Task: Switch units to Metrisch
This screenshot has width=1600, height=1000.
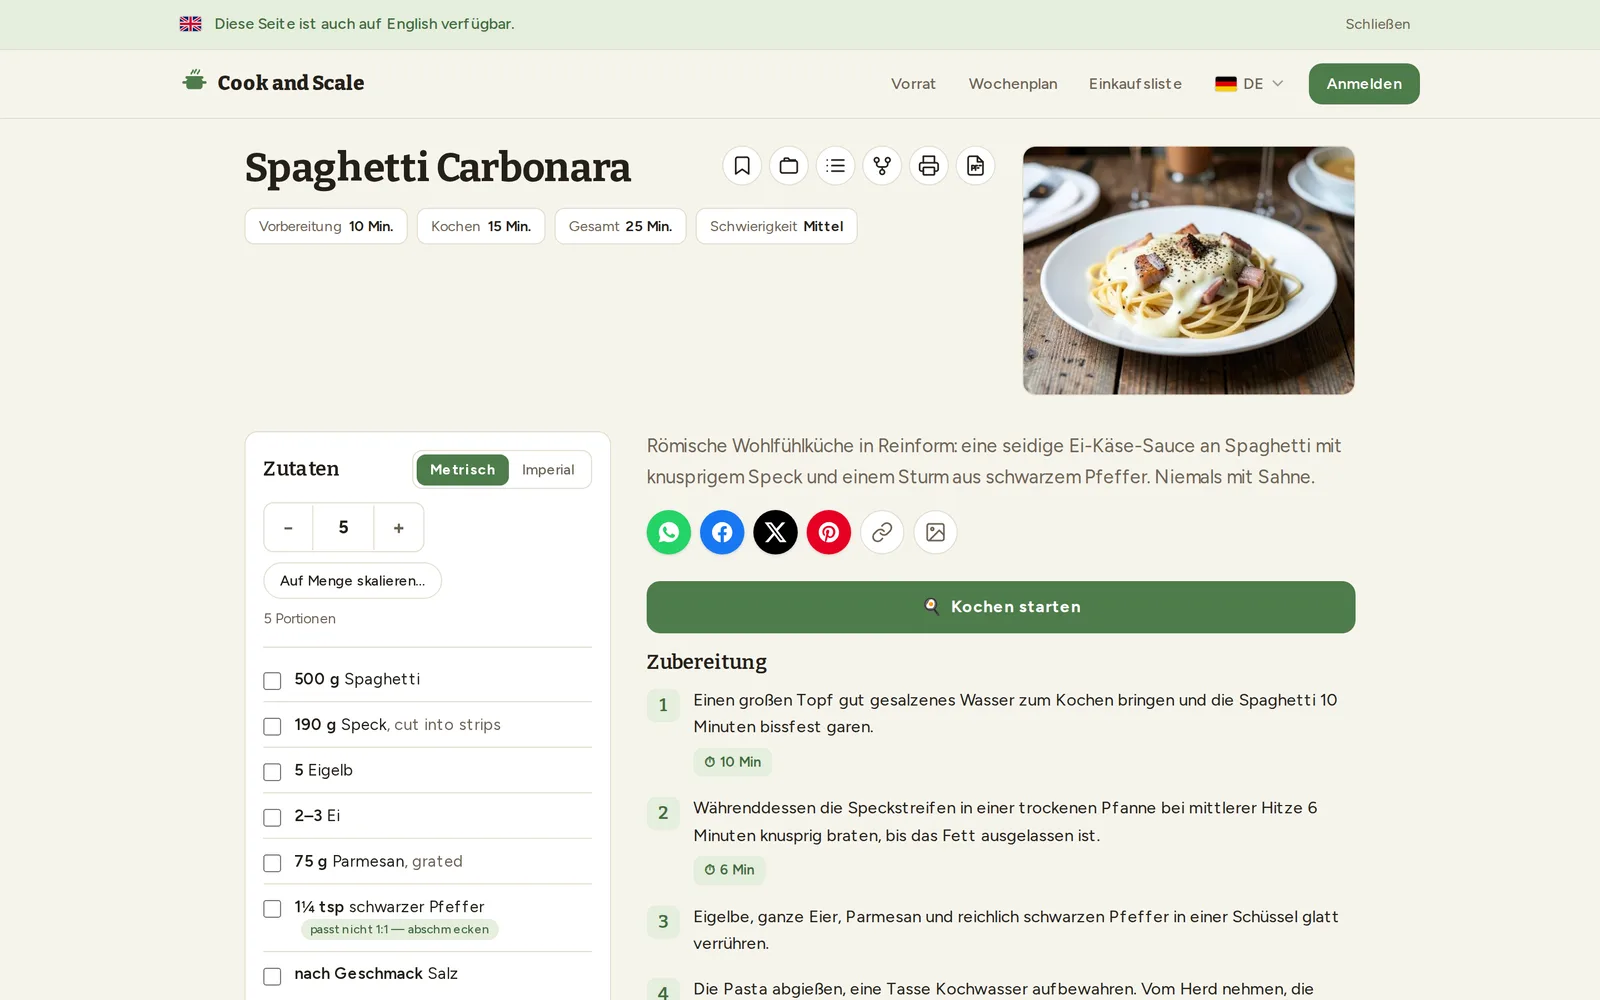Action: coord(463,470)
